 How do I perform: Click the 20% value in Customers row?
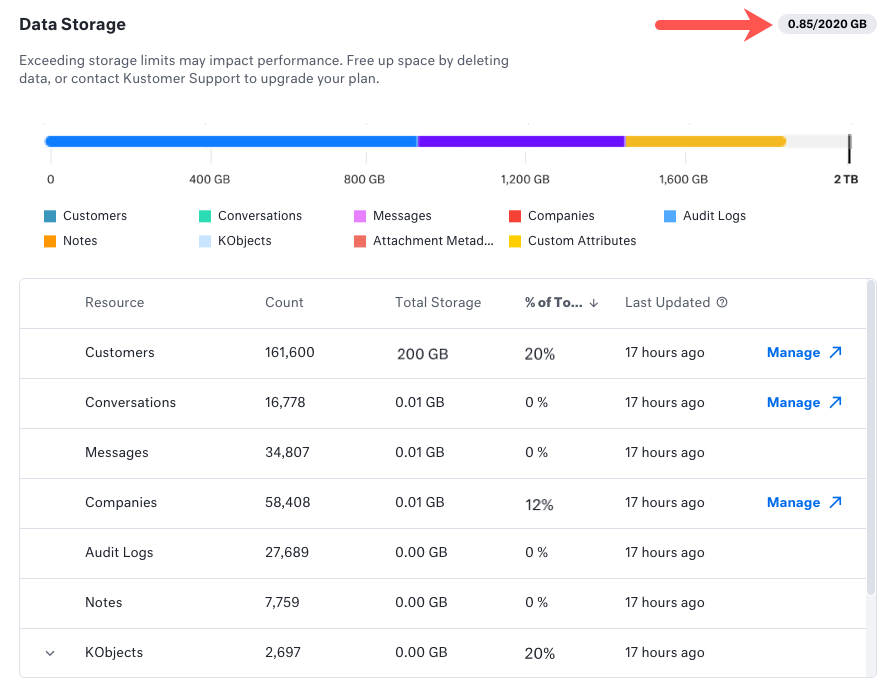[540, 354]
